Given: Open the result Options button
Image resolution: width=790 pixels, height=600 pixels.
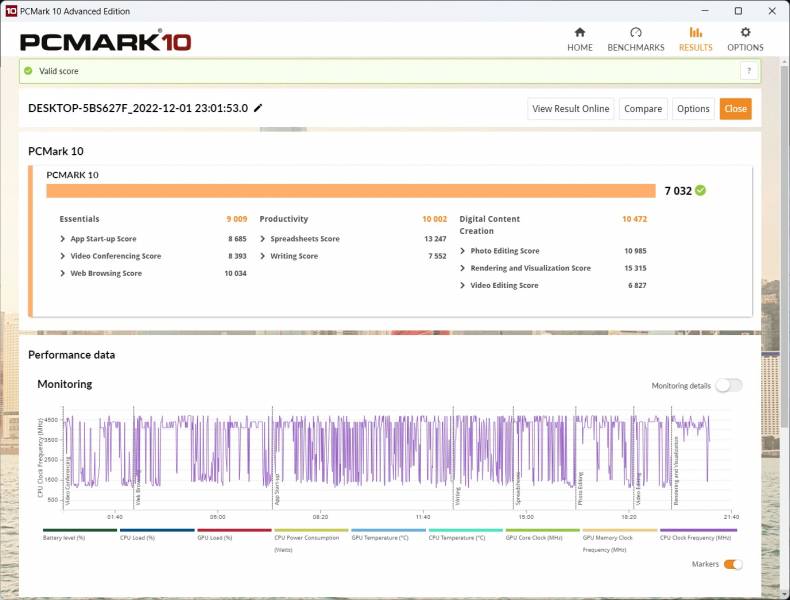Looking at the screenshot, I should point(693,109).
